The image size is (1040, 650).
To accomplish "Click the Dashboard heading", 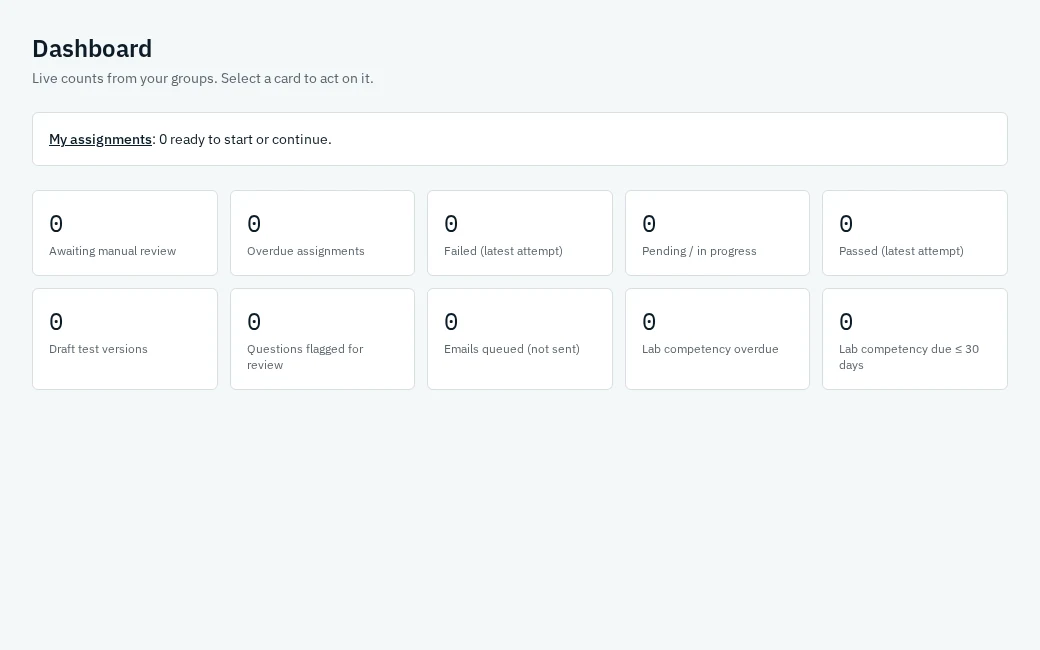I will pyautogui.click(x=92, y=48).
